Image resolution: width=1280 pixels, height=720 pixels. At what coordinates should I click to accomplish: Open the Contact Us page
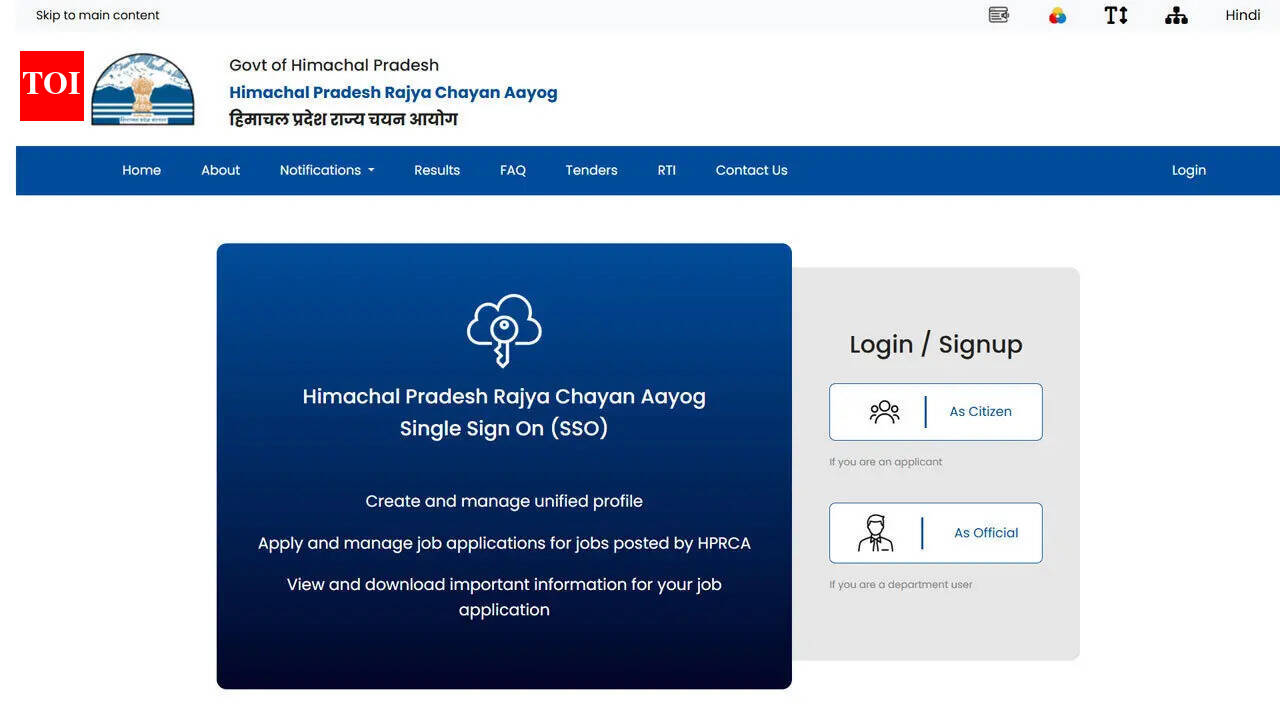click(752, 170)
